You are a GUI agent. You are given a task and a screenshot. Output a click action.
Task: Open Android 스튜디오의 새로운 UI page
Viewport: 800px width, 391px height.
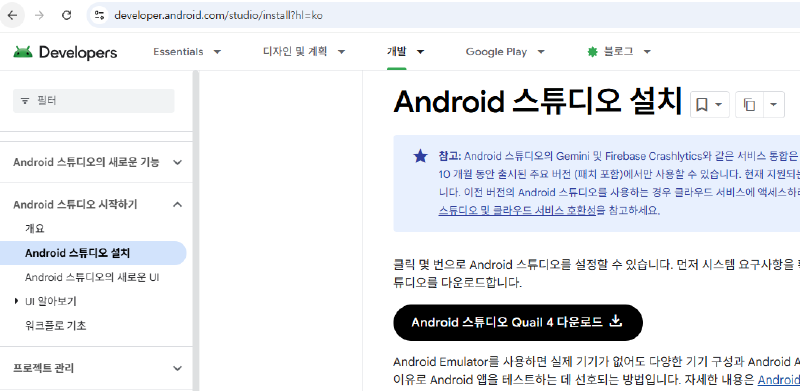coord(92,278)
